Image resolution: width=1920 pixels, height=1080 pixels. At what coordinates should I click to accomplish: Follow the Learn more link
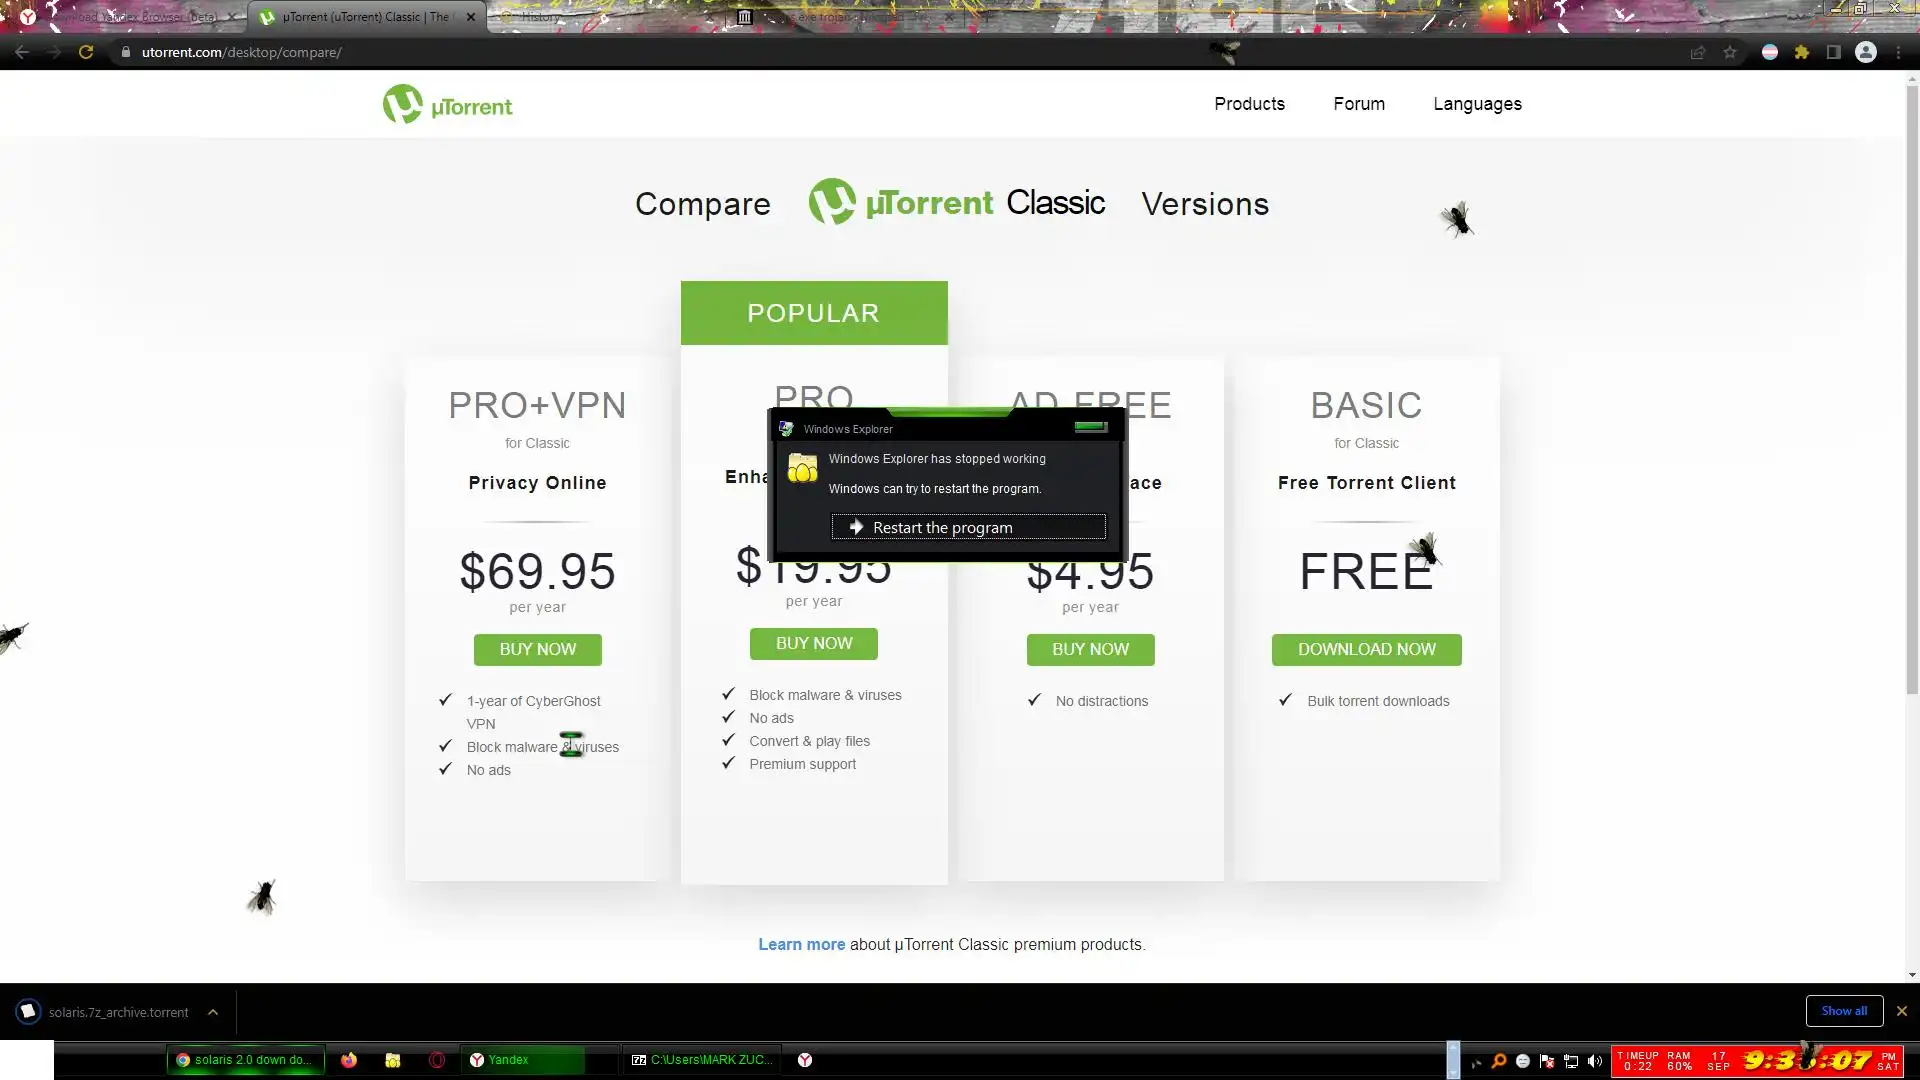pyautogui.click(x=801, y=944)
